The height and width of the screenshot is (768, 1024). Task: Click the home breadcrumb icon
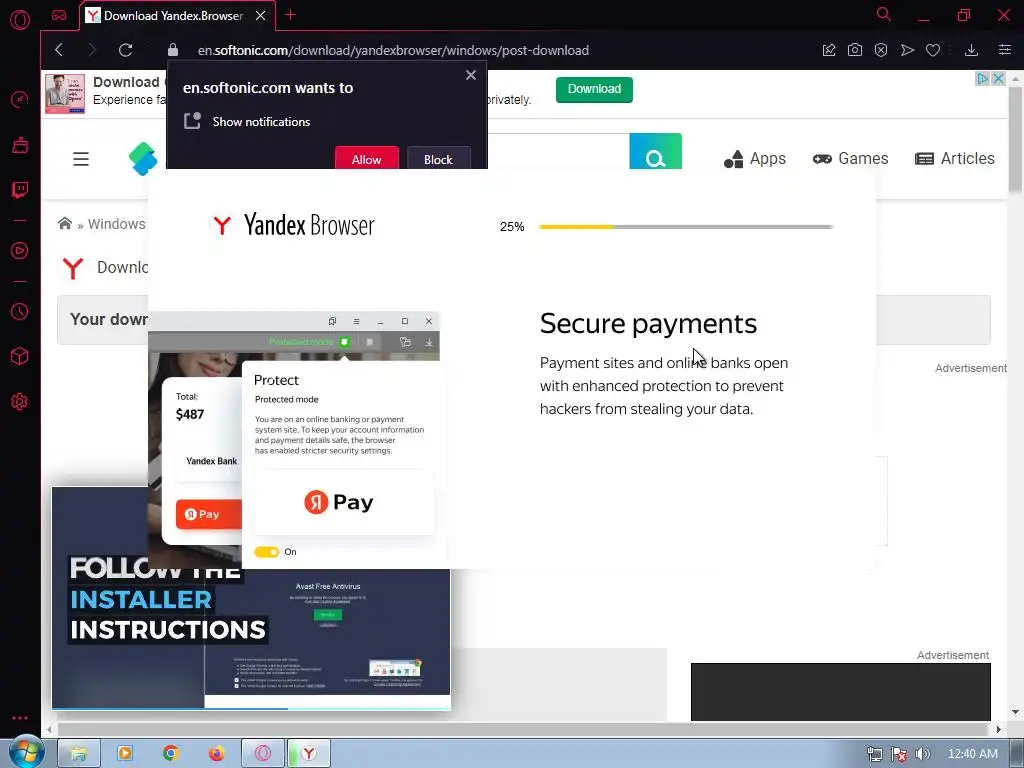point(65,224)
